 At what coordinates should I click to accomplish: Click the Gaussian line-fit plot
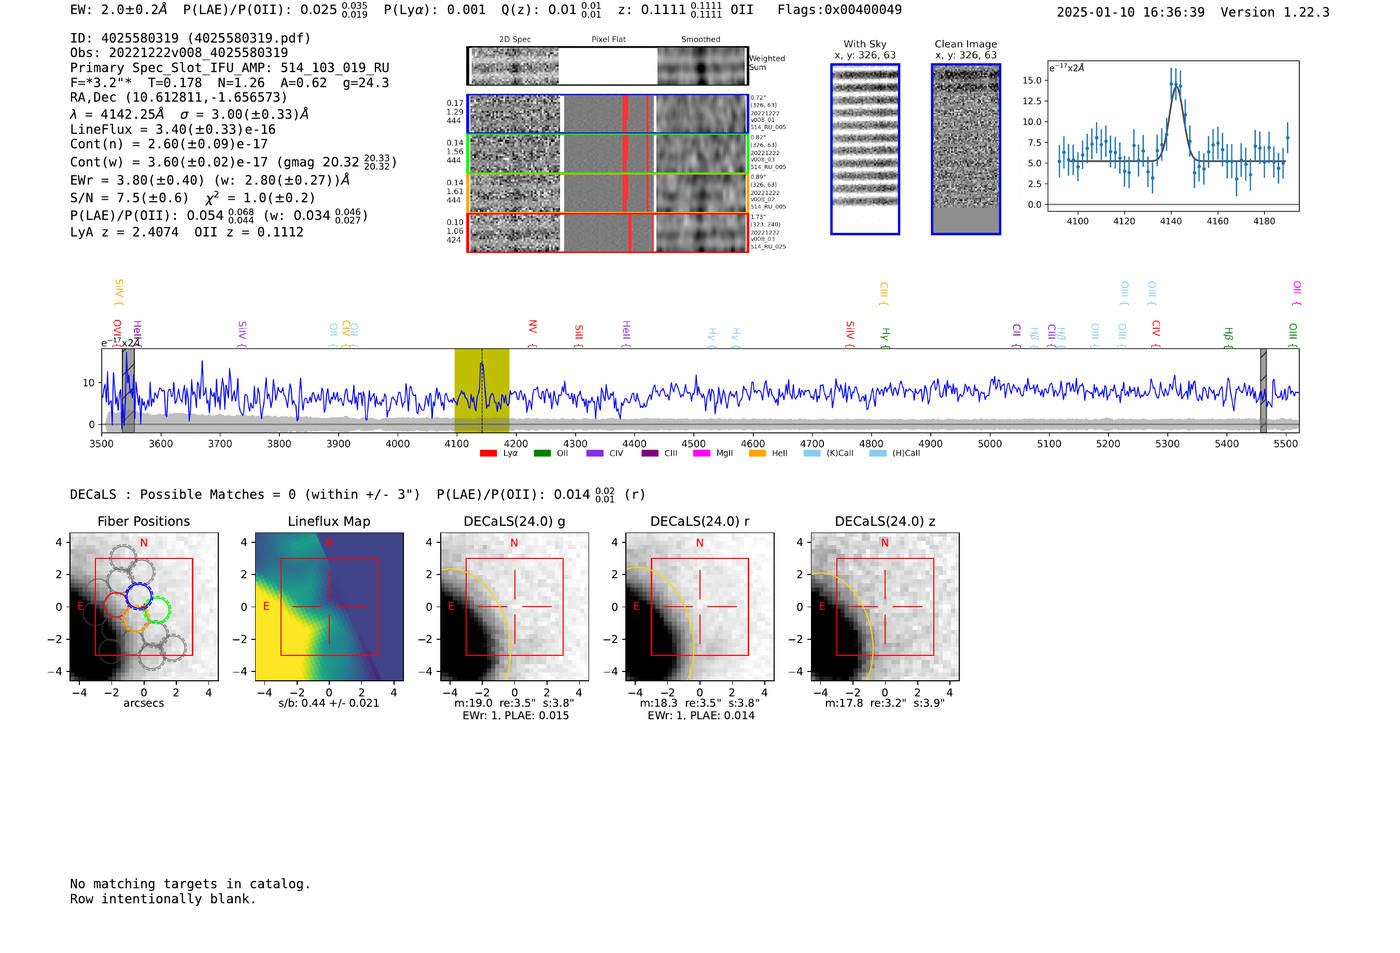pos(1172,136)
